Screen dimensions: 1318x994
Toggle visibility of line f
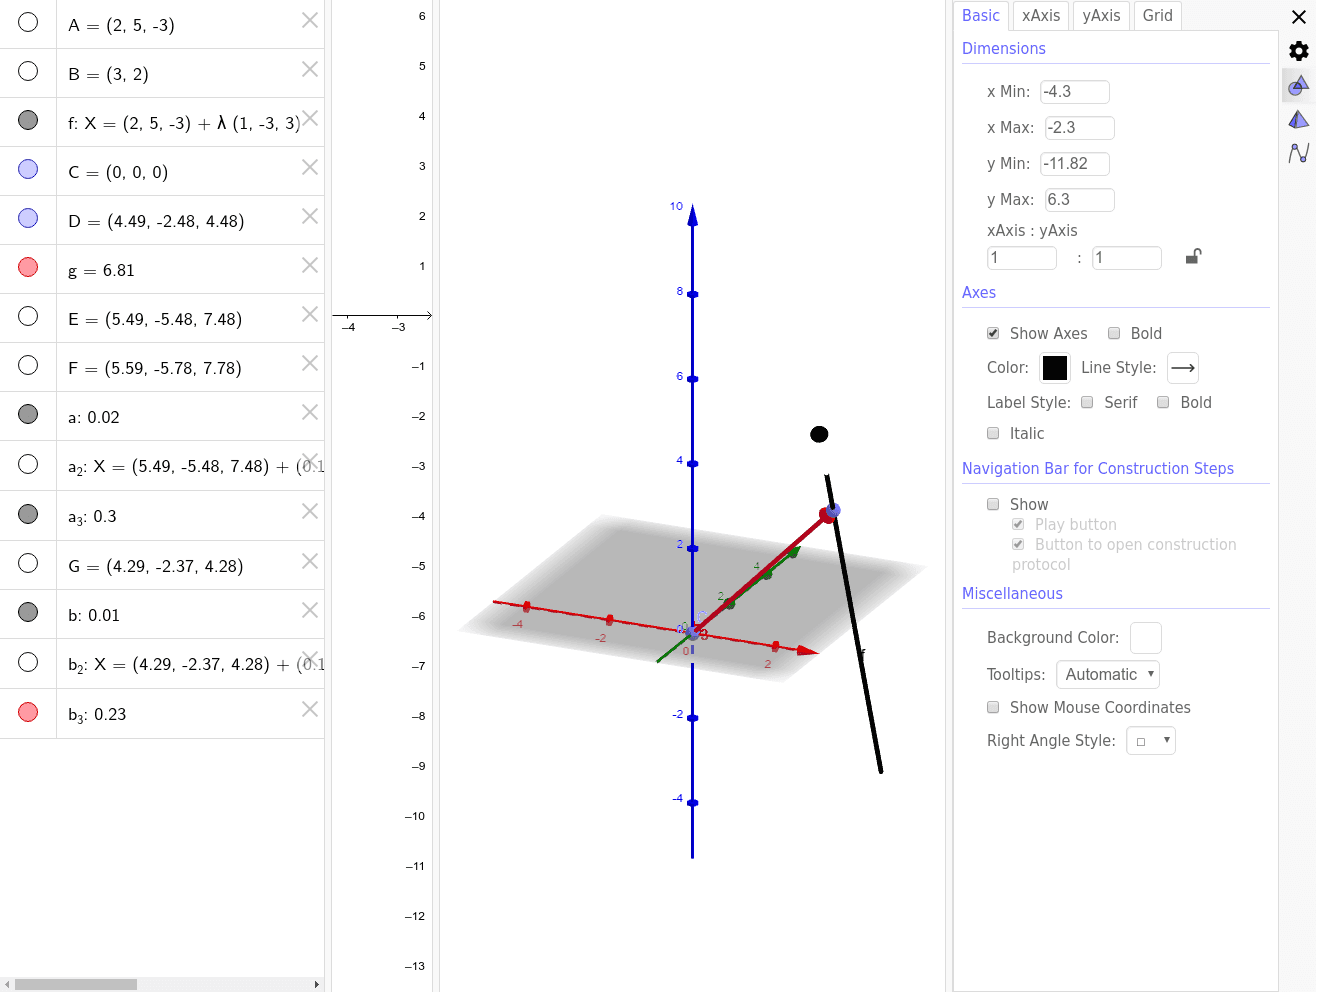click(28, 120)
